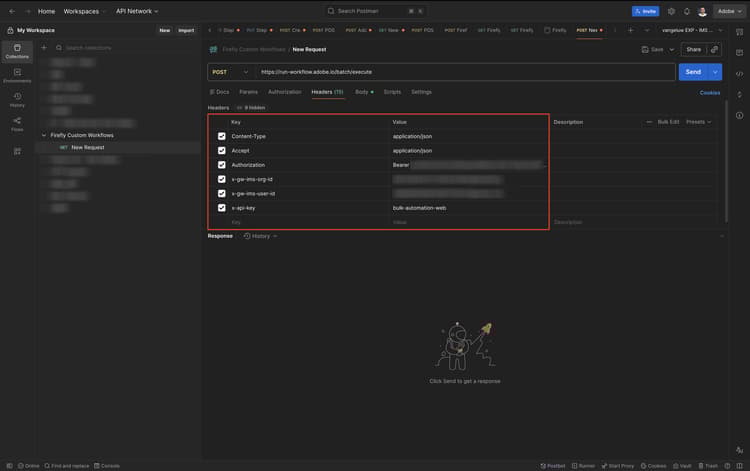This screenshot has width=750, height=471.
Task: Open the info icon in right sidebar
Action: coord(739,115)
